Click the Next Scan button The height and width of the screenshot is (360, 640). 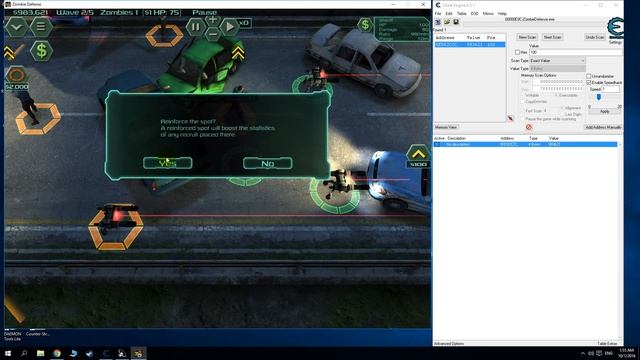(553, 37)
